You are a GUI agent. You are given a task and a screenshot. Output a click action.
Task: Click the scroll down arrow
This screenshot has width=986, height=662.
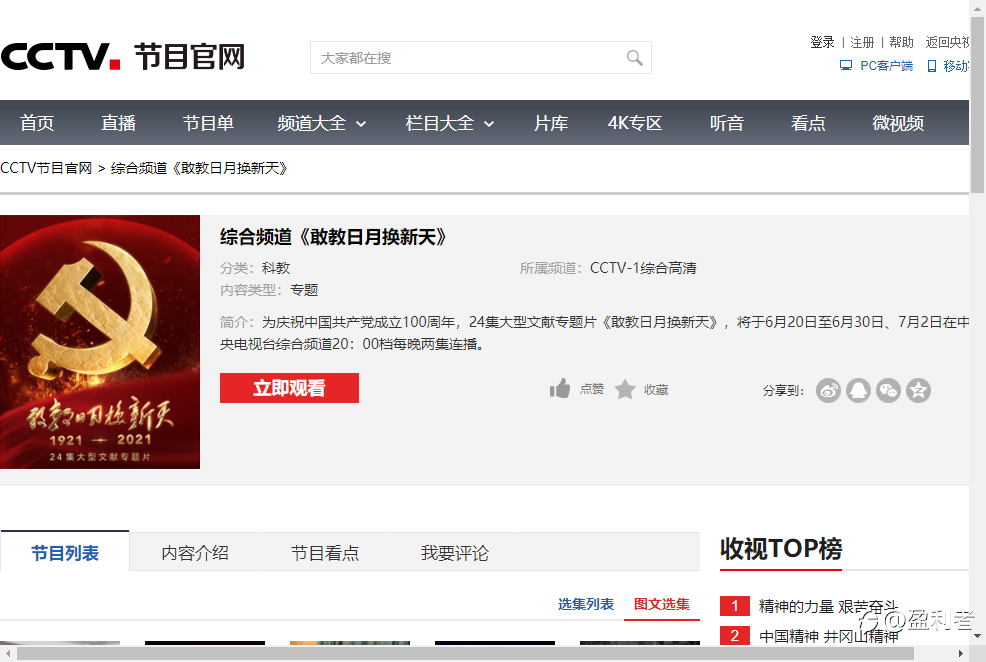click(977, 636)
